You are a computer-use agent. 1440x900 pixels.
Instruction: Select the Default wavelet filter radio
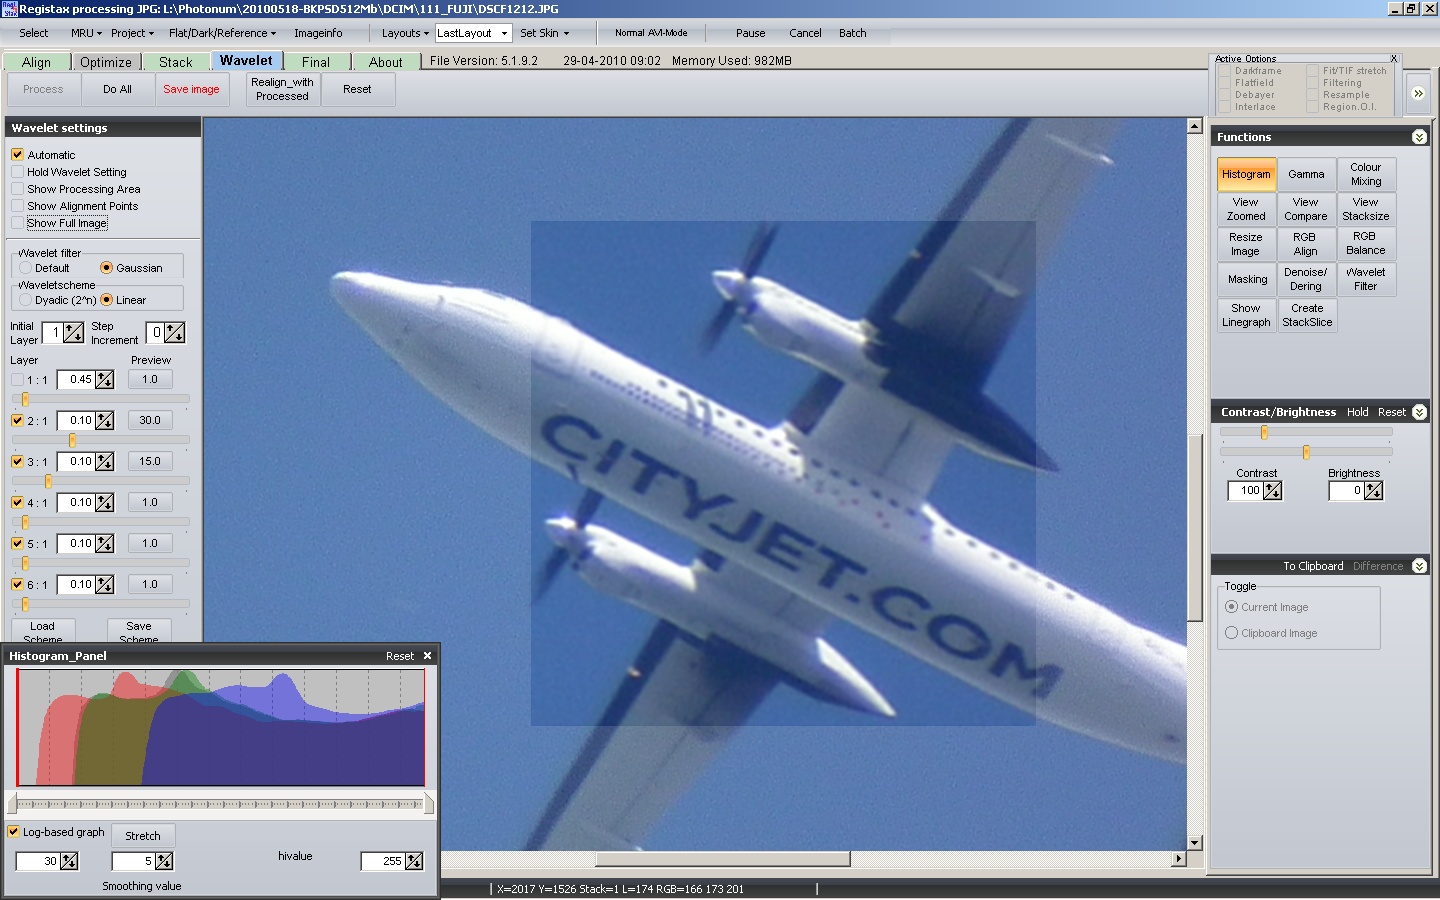tap(26, 268)
